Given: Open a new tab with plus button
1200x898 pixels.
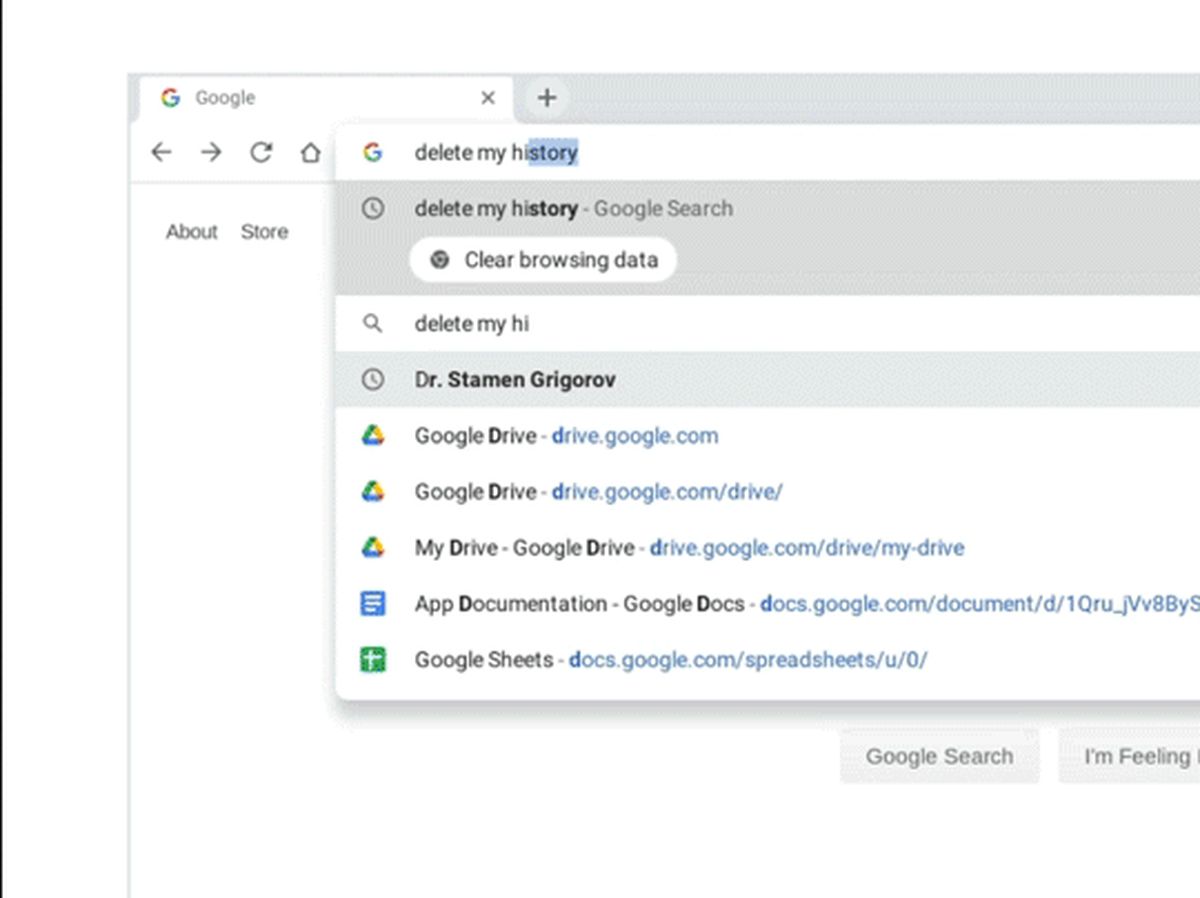Looking at the screenshot, I should coord(546,98).
